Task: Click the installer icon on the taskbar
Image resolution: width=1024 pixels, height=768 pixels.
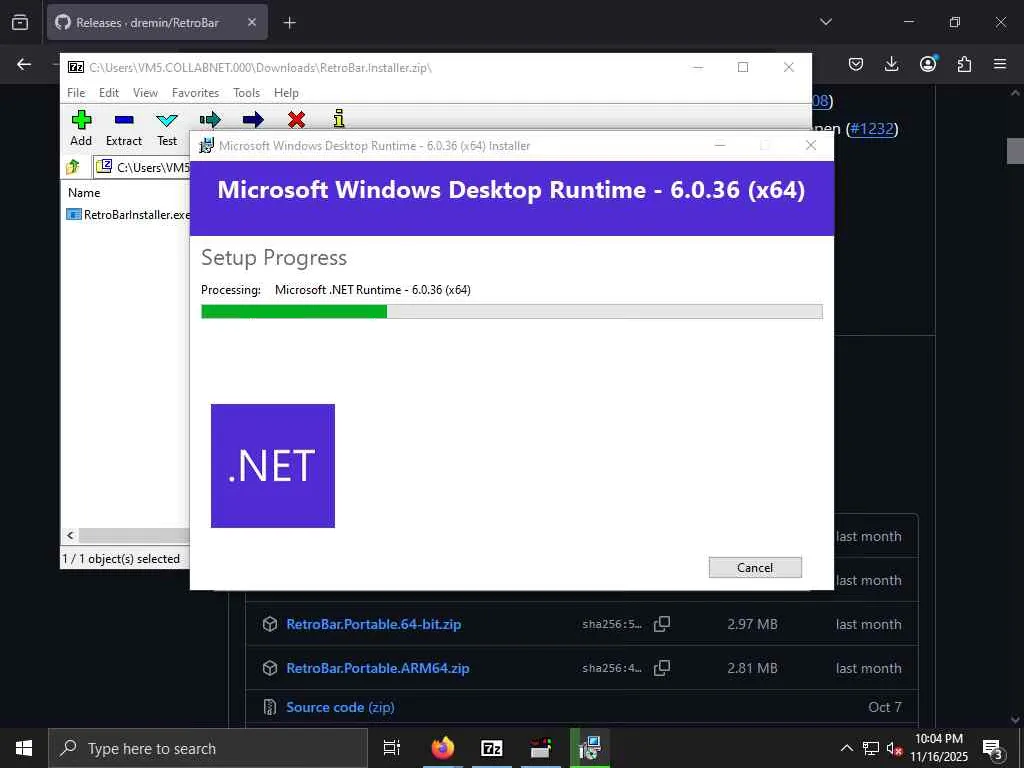Action: (x=590, y=748)
